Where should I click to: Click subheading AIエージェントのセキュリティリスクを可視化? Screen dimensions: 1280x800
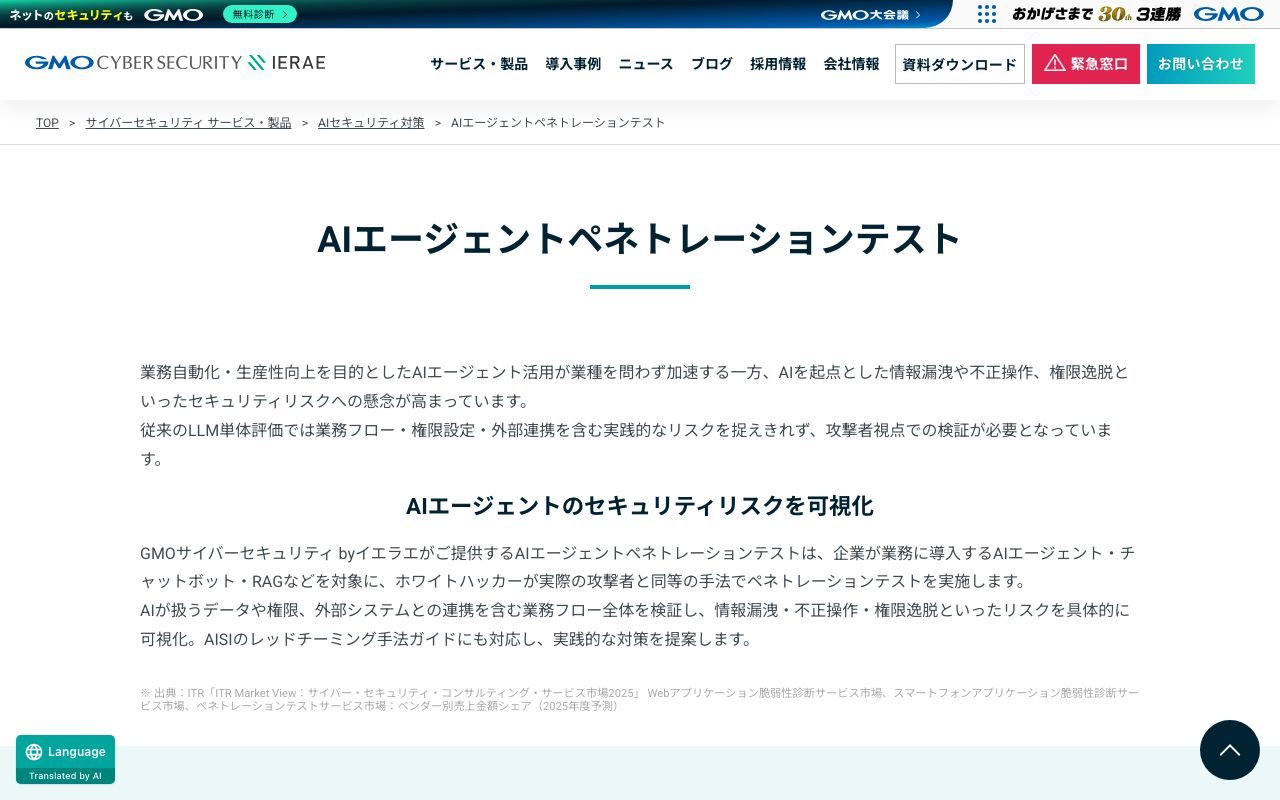pyautogui.click(x=640, y=506)
